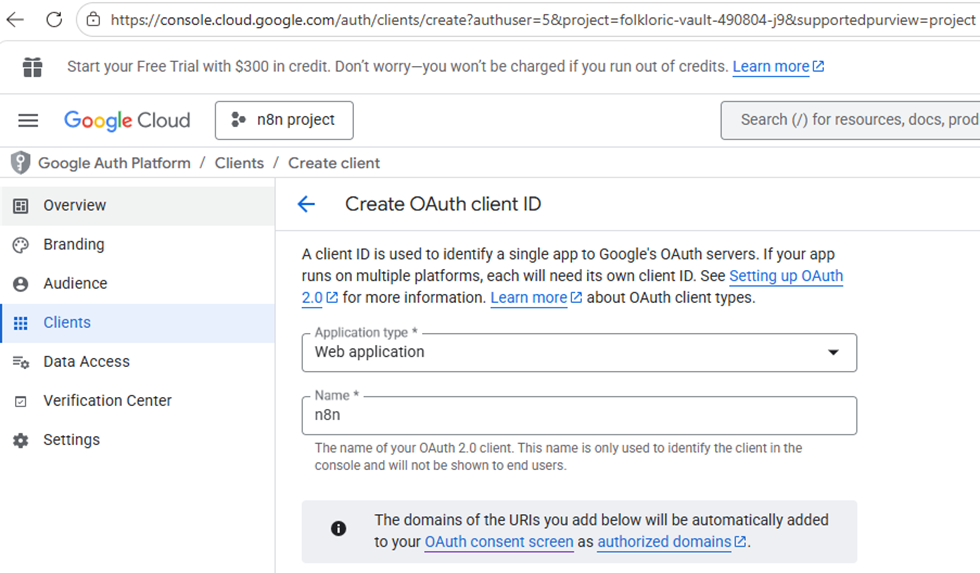The image size is (980, 573).
Task: Click the info icon in the domains notice
Action: [x=339, y=529]
